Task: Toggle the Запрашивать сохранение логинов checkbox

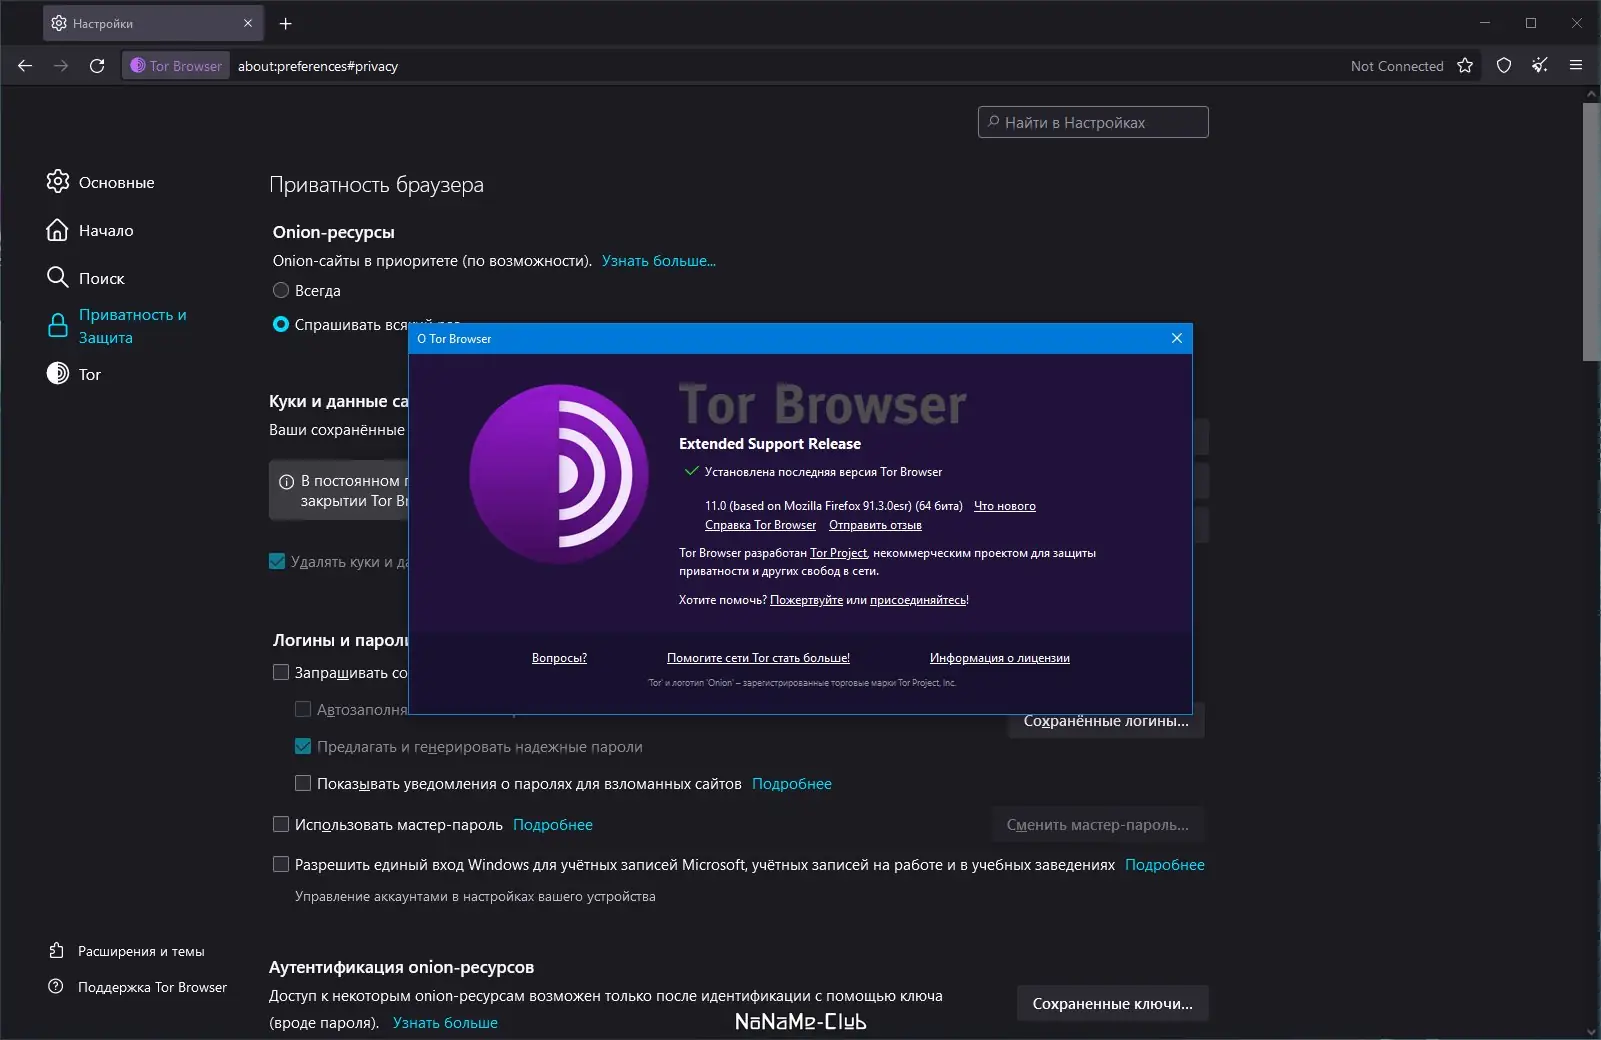Action: (x=281, y=673)
